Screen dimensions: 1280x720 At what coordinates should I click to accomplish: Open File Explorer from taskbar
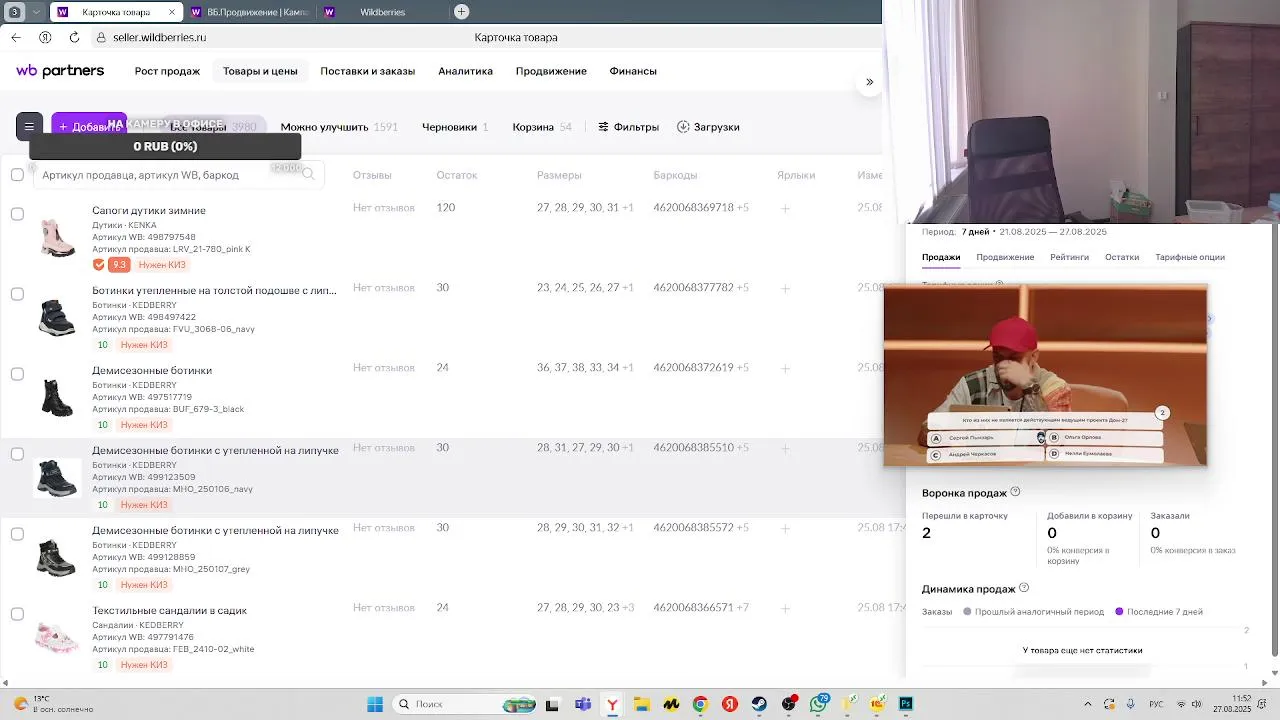tap(641, 704)
